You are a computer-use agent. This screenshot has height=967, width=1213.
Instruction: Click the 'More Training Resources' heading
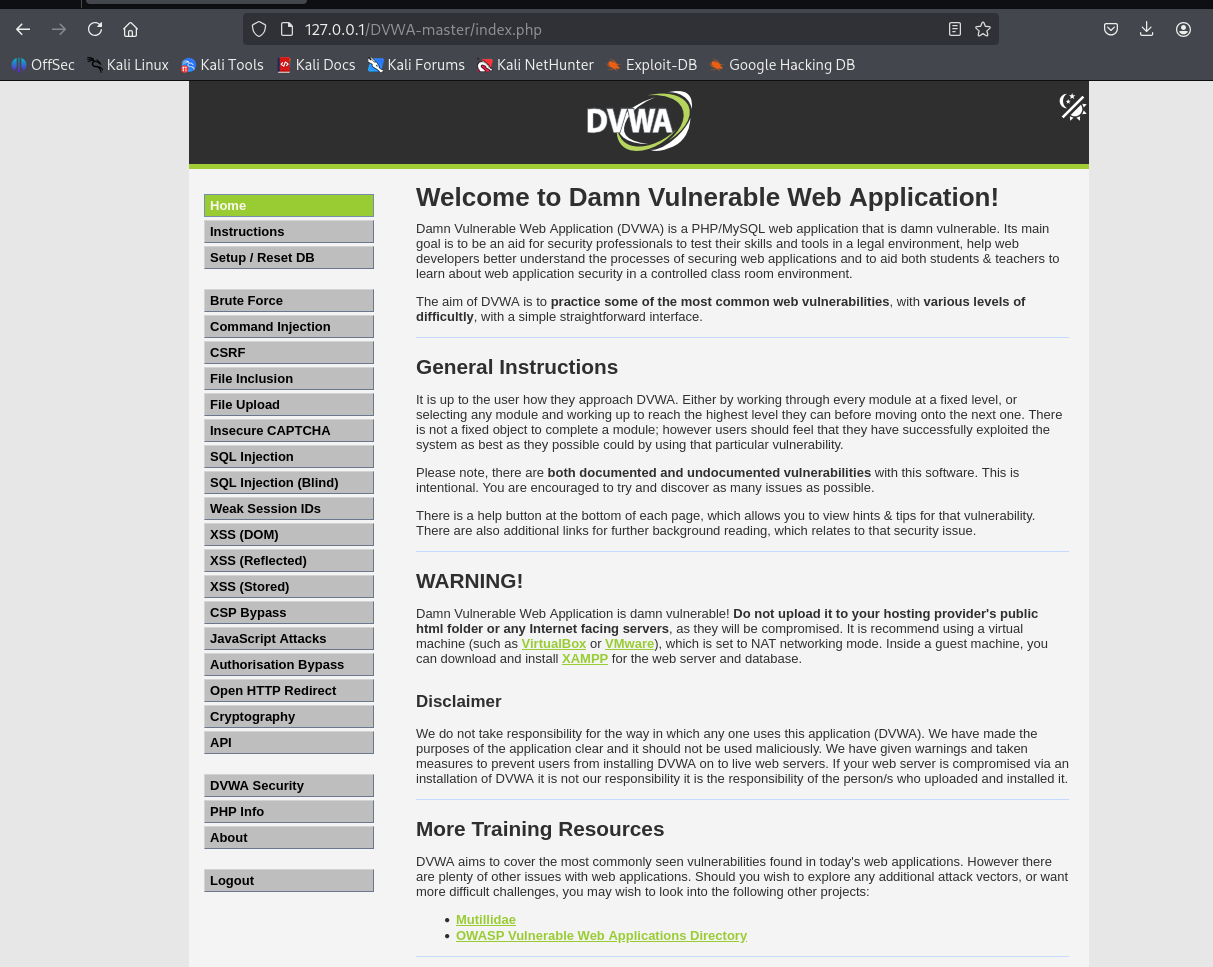click(x=540, y=829)
